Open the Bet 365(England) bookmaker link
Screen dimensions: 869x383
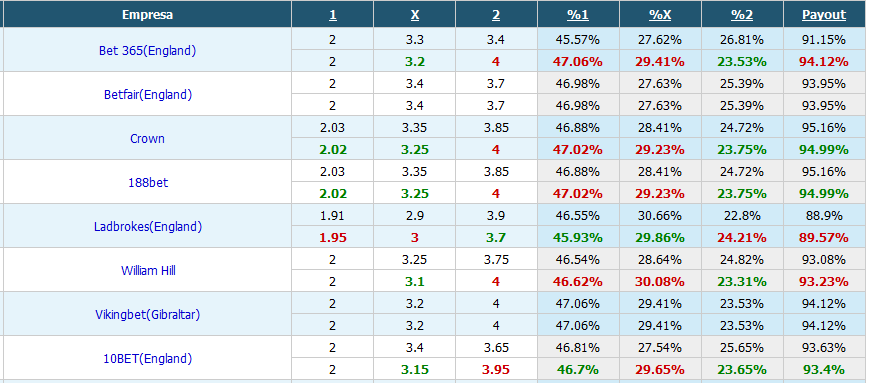click(147, 50)
